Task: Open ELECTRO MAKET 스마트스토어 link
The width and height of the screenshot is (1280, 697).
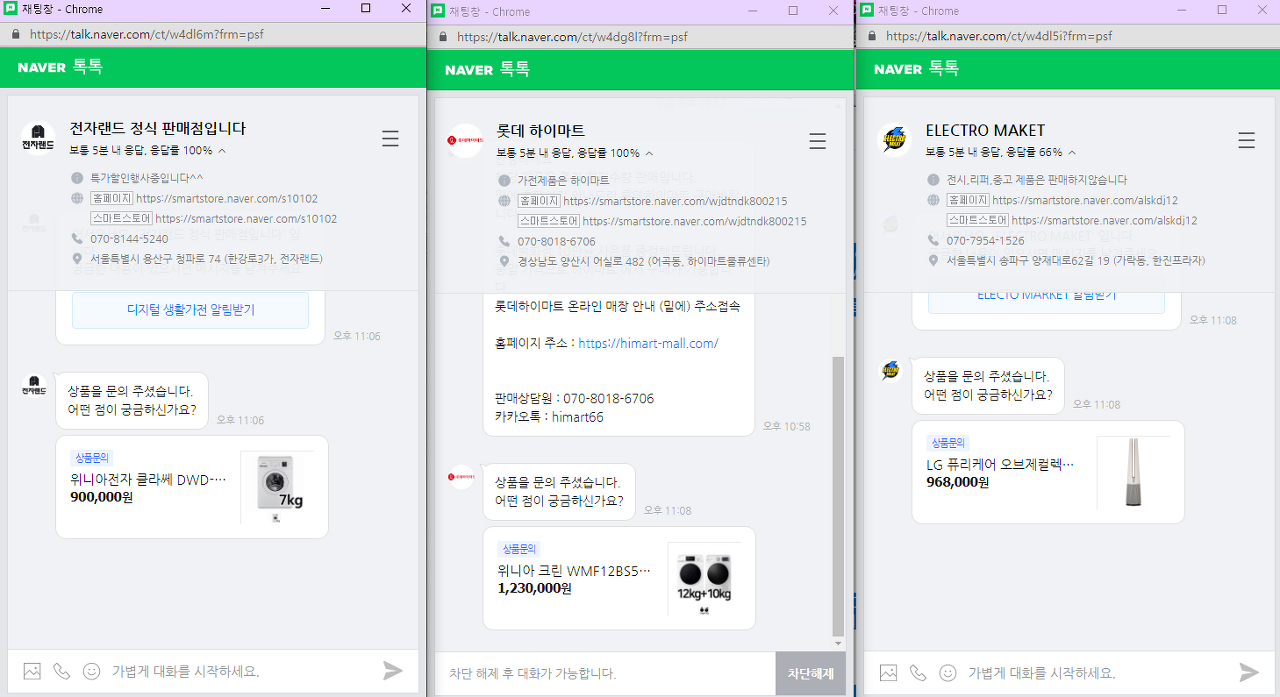Action: (1104, 220)
